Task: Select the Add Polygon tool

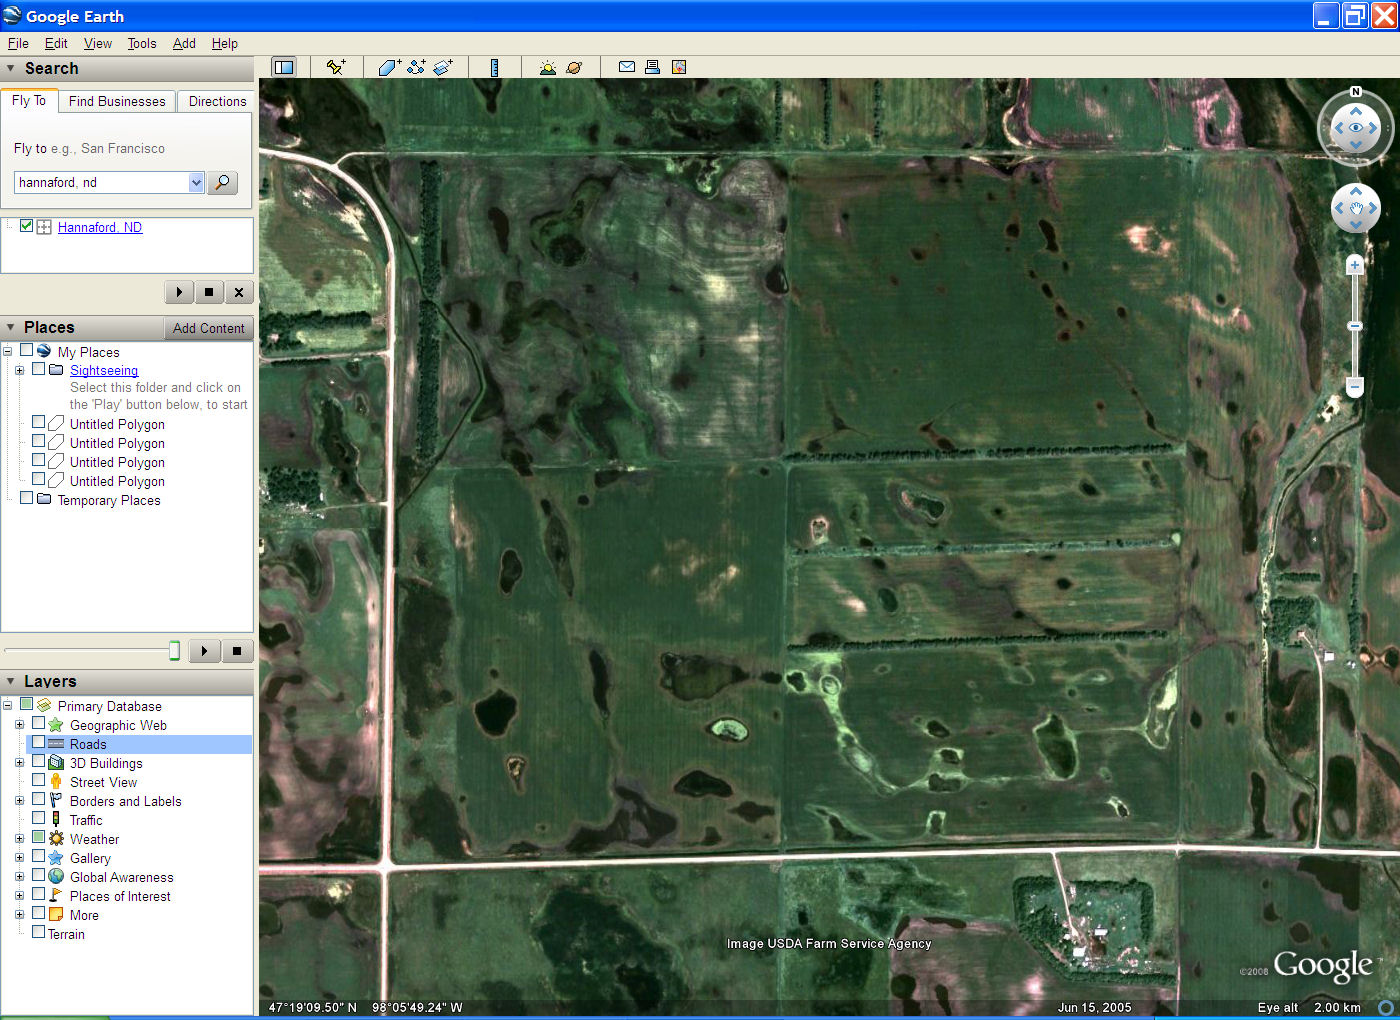Action: (x=389, y=67)
